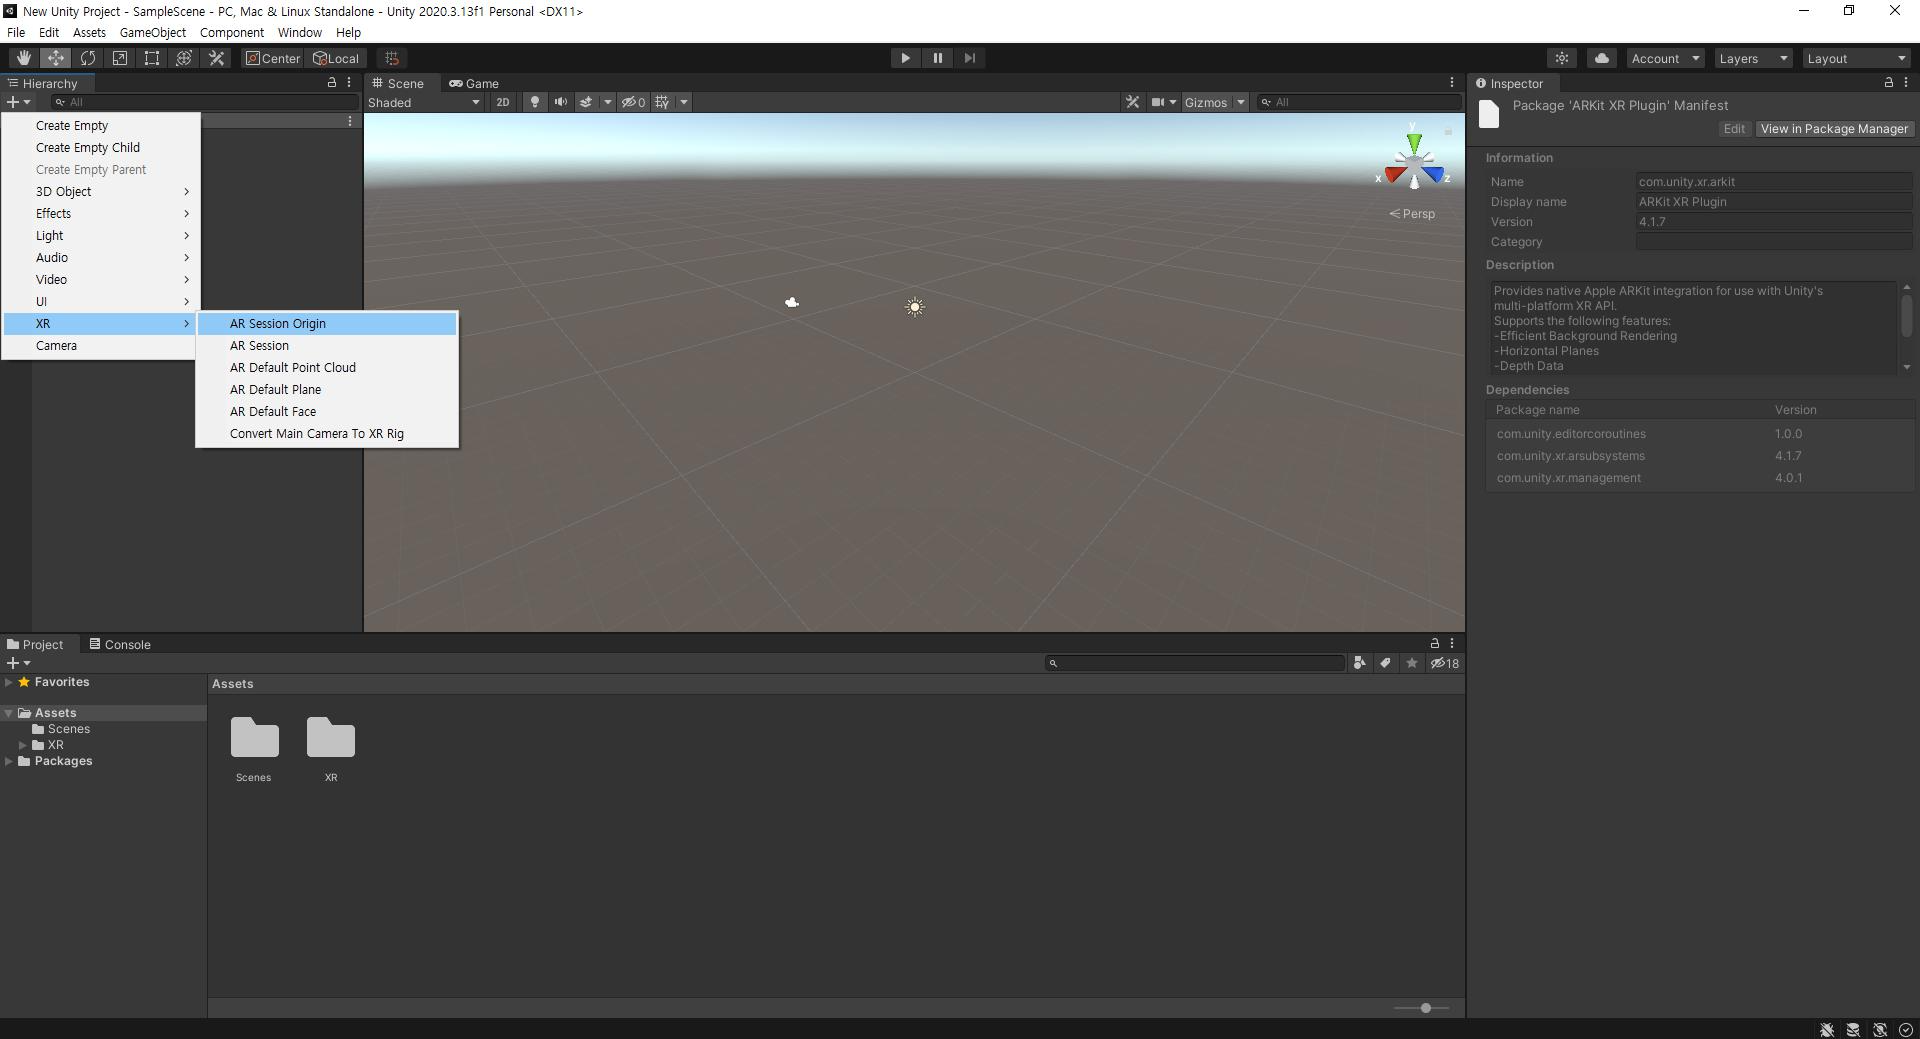Open Unity cloud services
This screenshot has height=1039, width=1920.
click(x=1602, y=58)
